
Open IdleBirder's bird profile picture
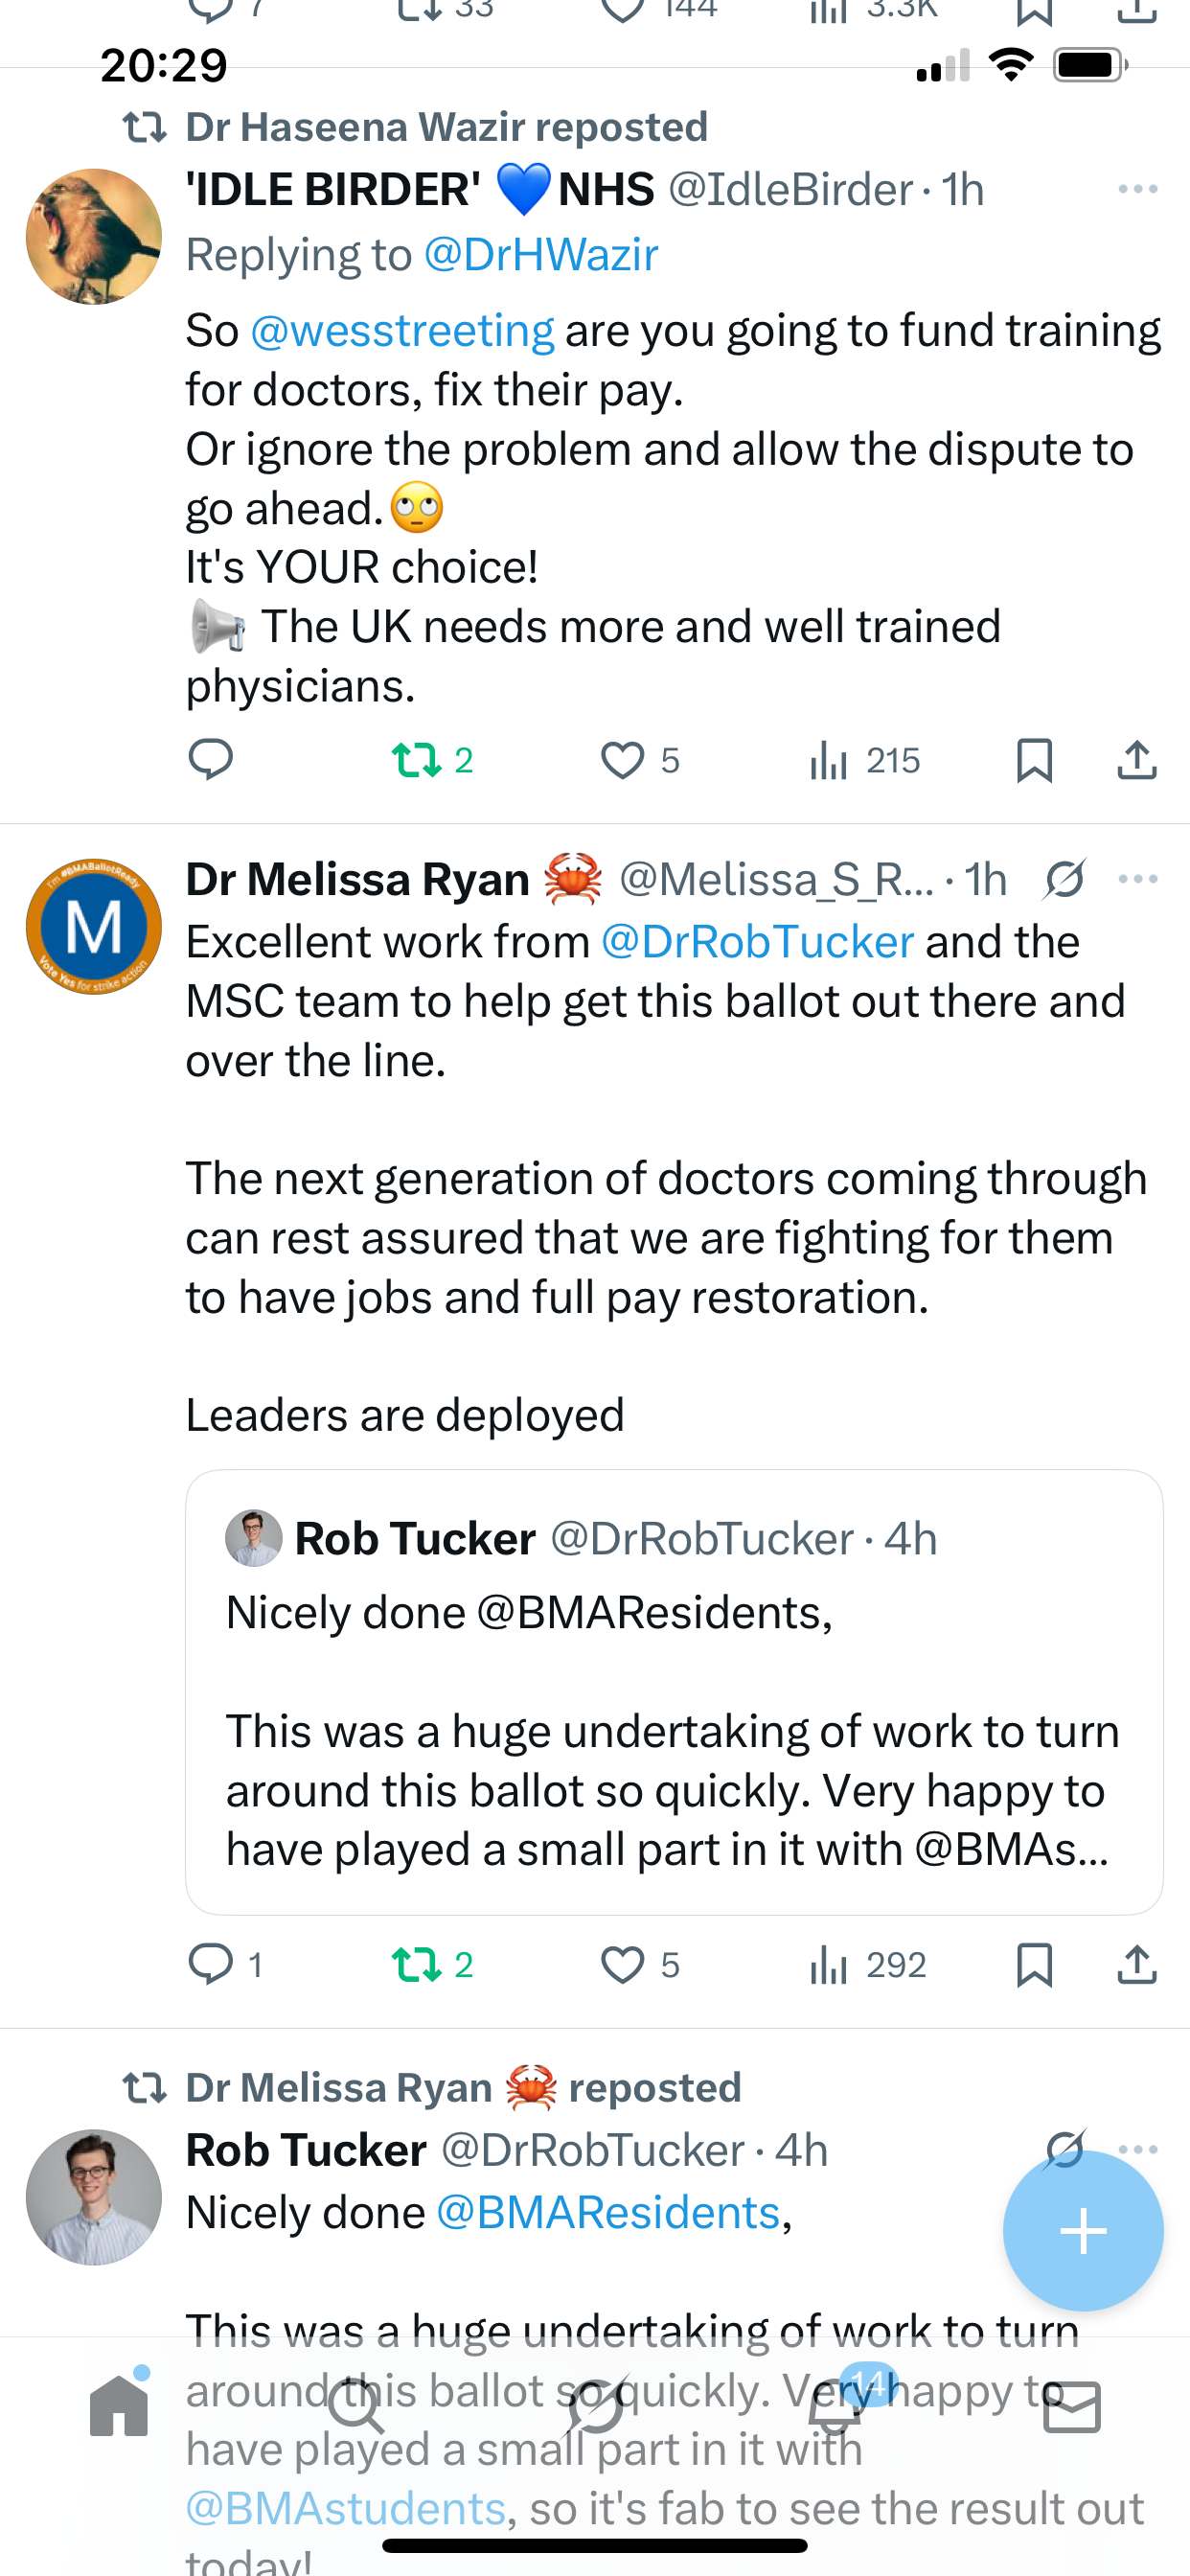[x=94, y=236]
